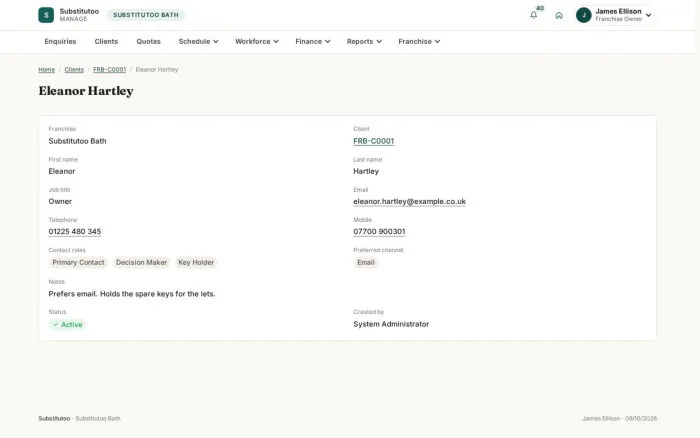Open the FRB-C0001 client link in details card

(374, 141)
